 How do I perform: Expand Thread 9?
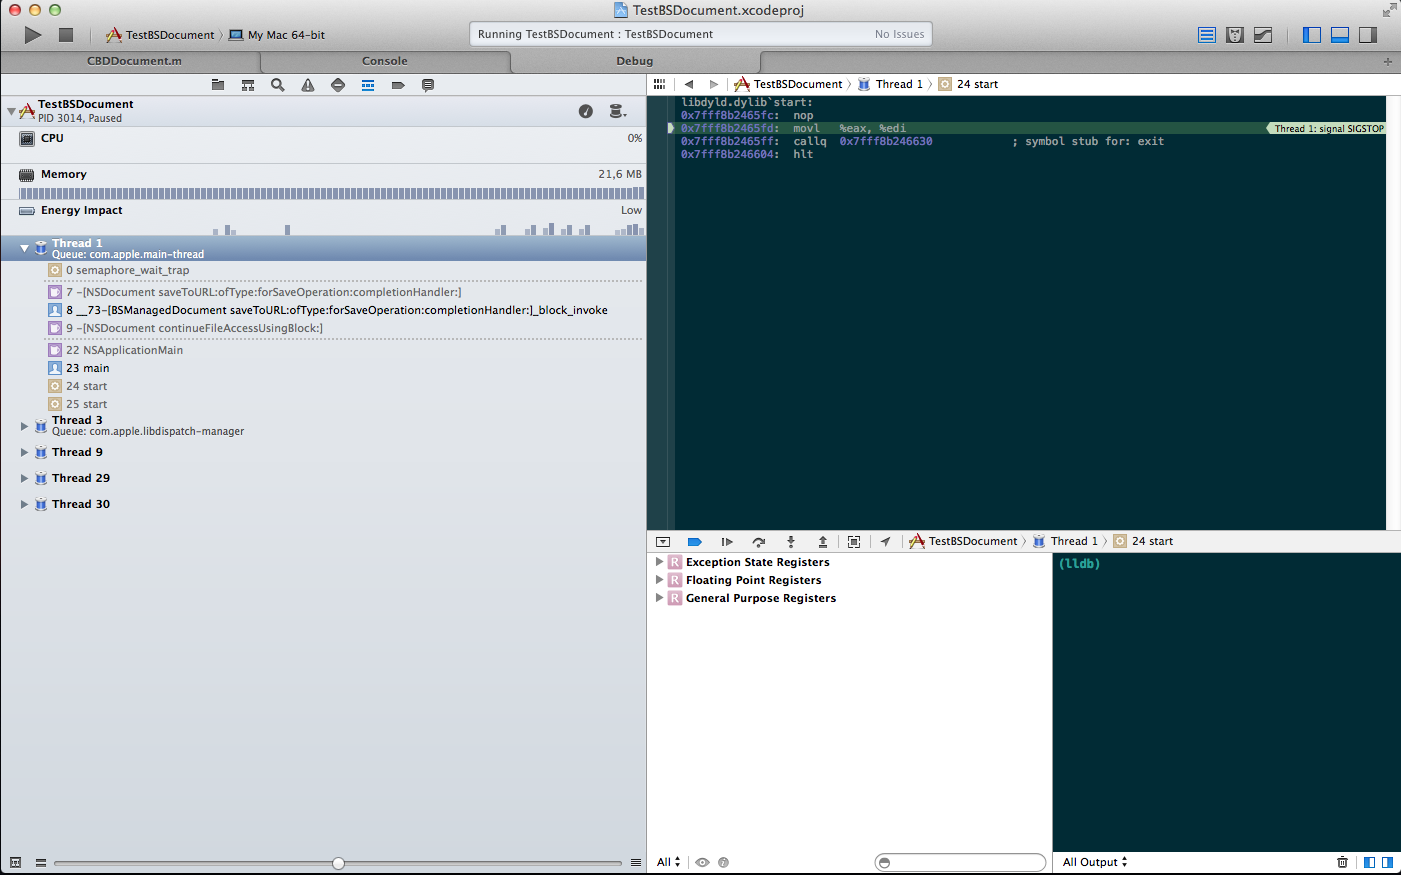25,452
